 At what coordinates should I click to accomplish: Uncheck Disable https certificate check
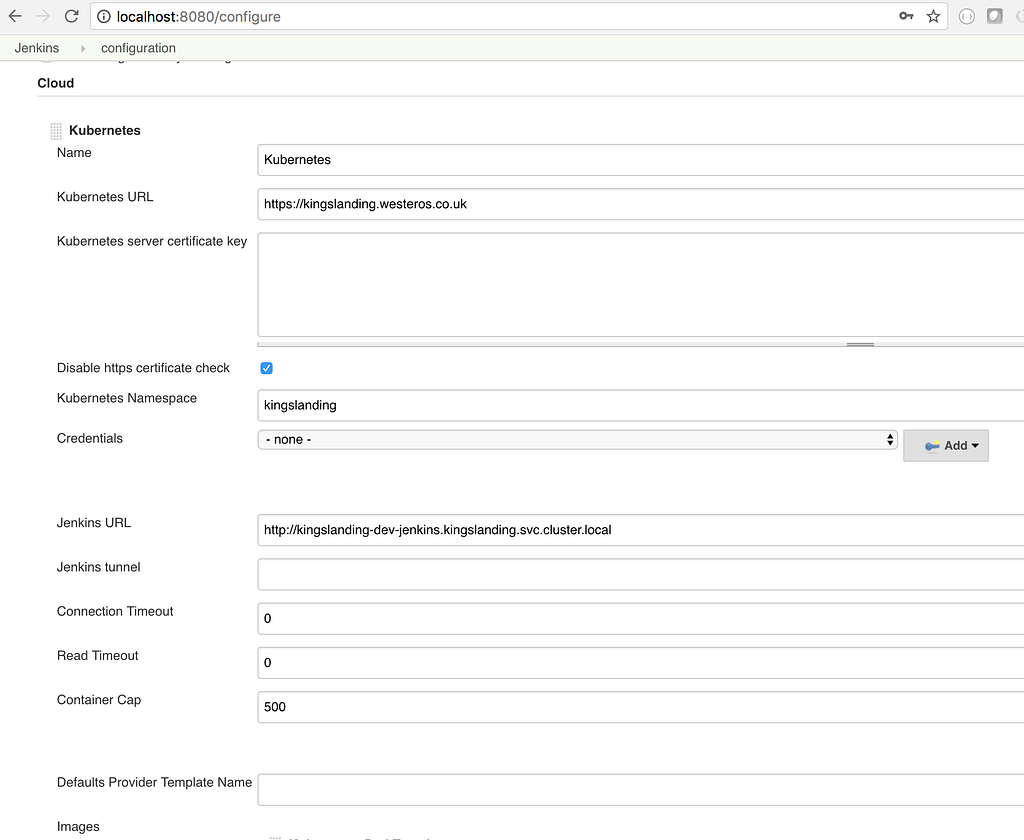pos(266,368)
